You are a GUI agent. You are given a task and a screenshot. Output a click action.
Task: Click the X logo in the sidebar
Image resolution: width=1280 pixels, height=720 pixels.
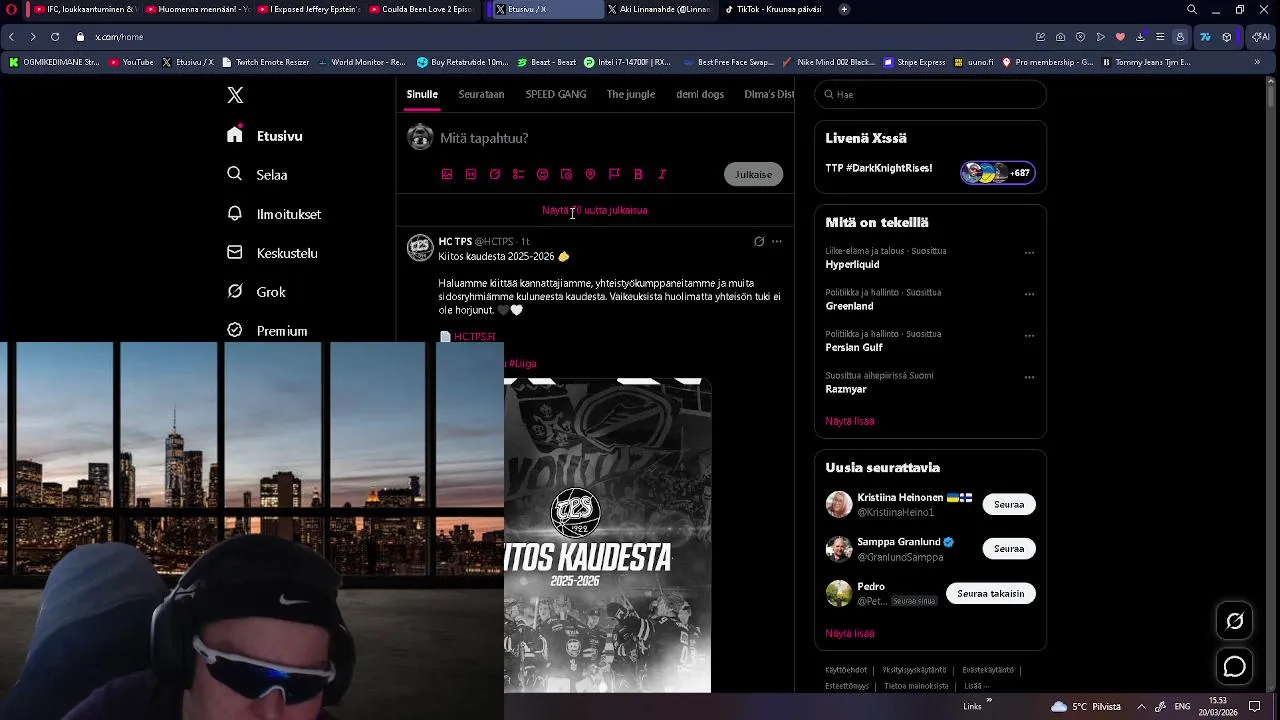235,95
